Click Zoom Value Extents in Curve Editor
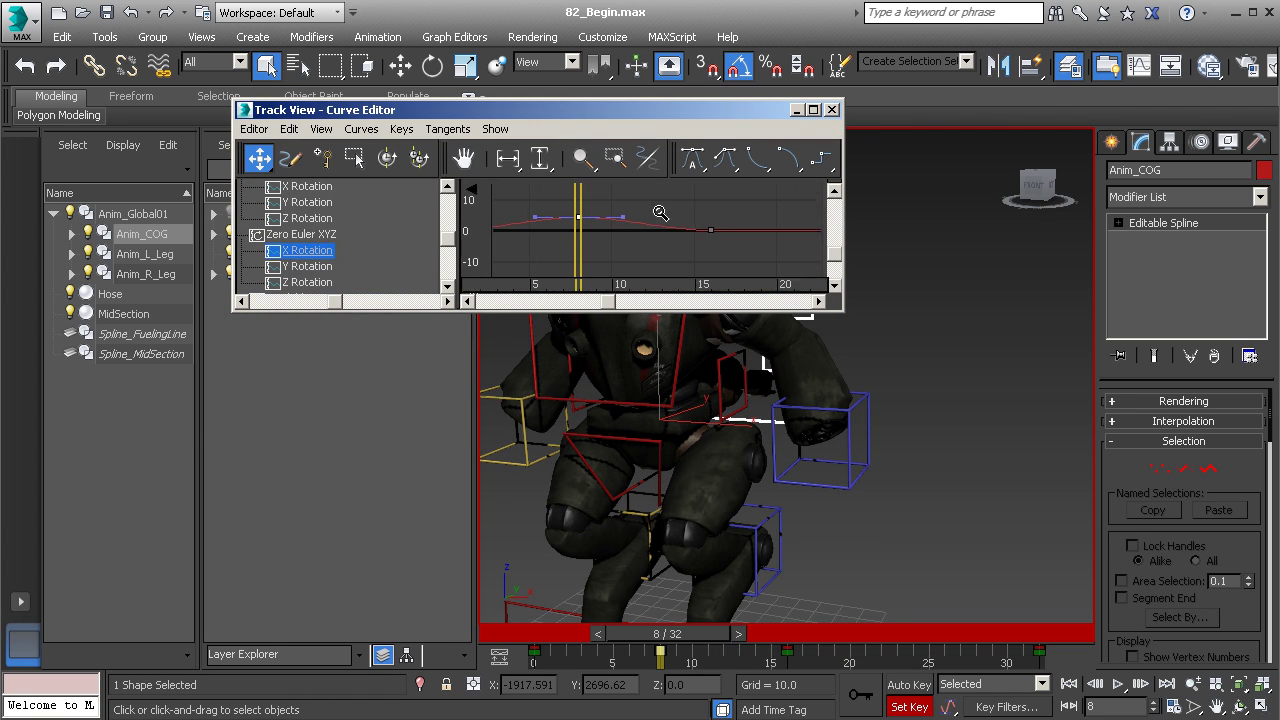The image size is (1280, 720). (x=540, y=158)
